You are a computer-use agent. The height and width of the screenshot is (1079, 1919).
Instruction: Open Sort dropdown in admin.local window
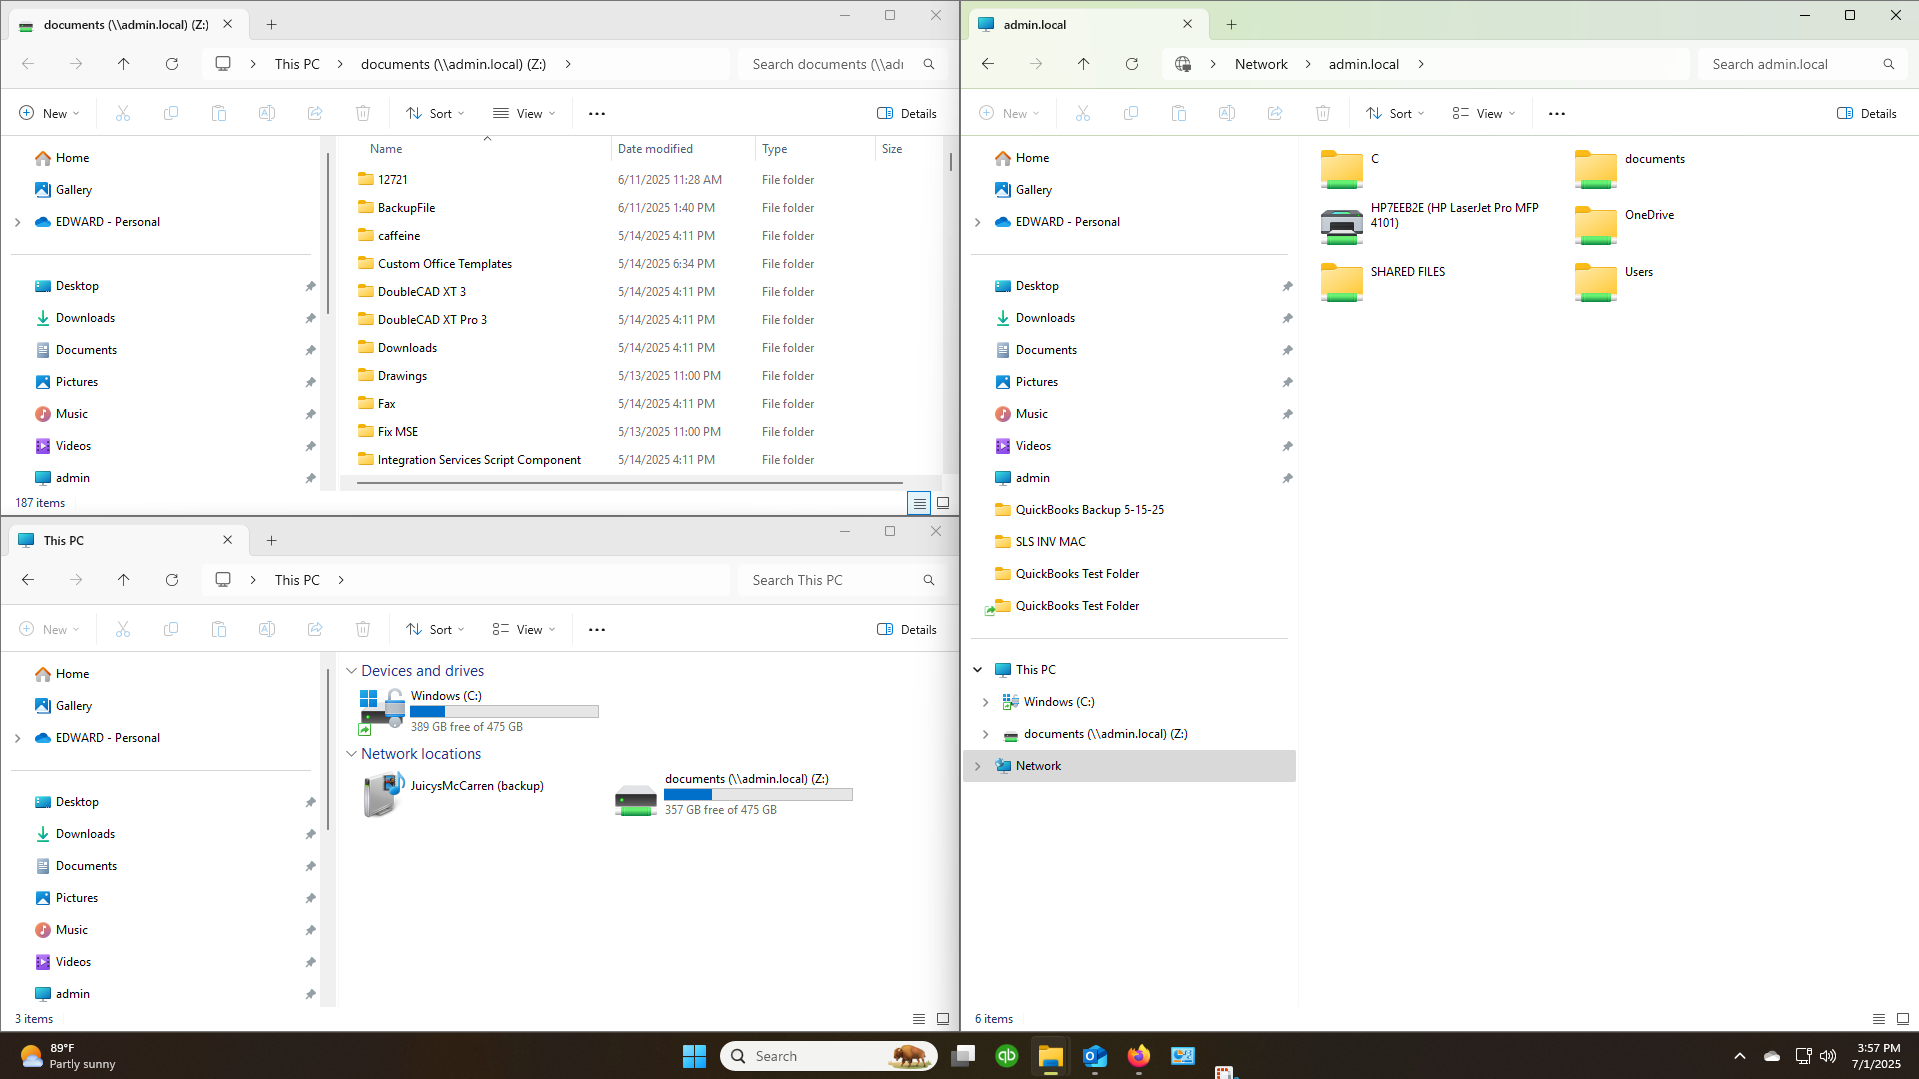point(1395,114)
